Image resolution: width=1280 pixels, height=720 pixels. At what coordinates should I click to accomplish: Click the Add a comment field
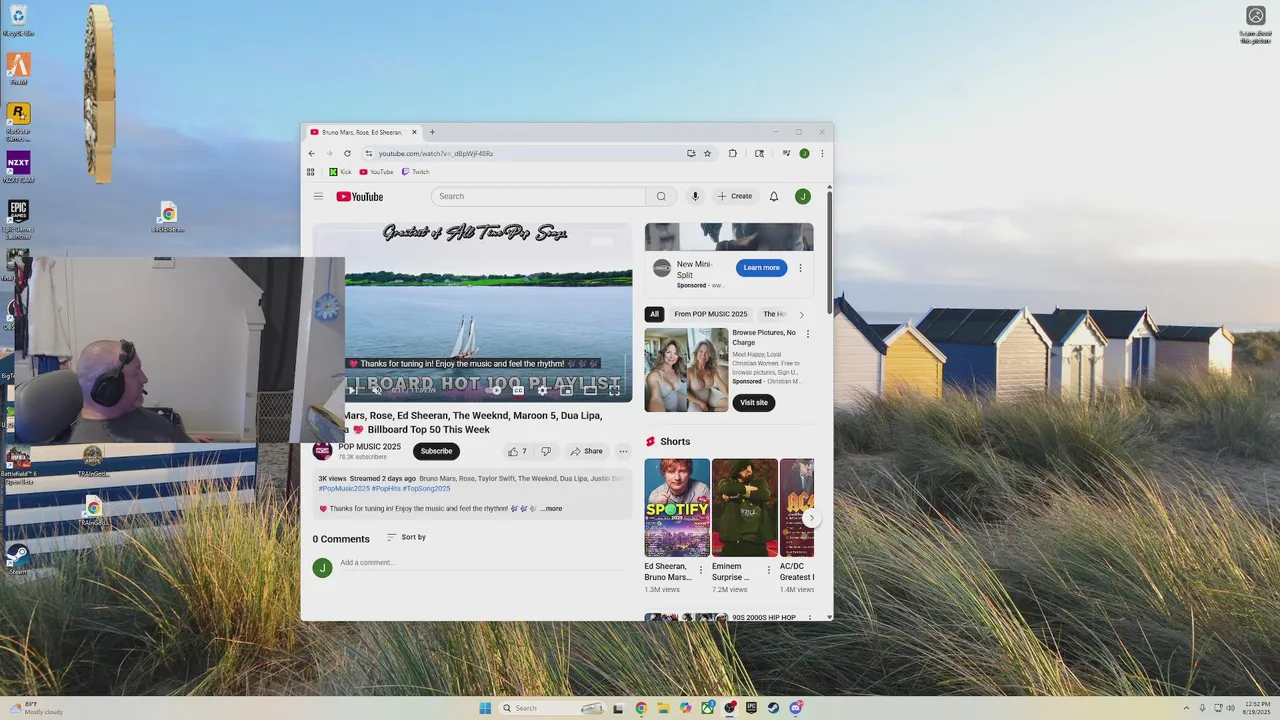coord(480,563)
